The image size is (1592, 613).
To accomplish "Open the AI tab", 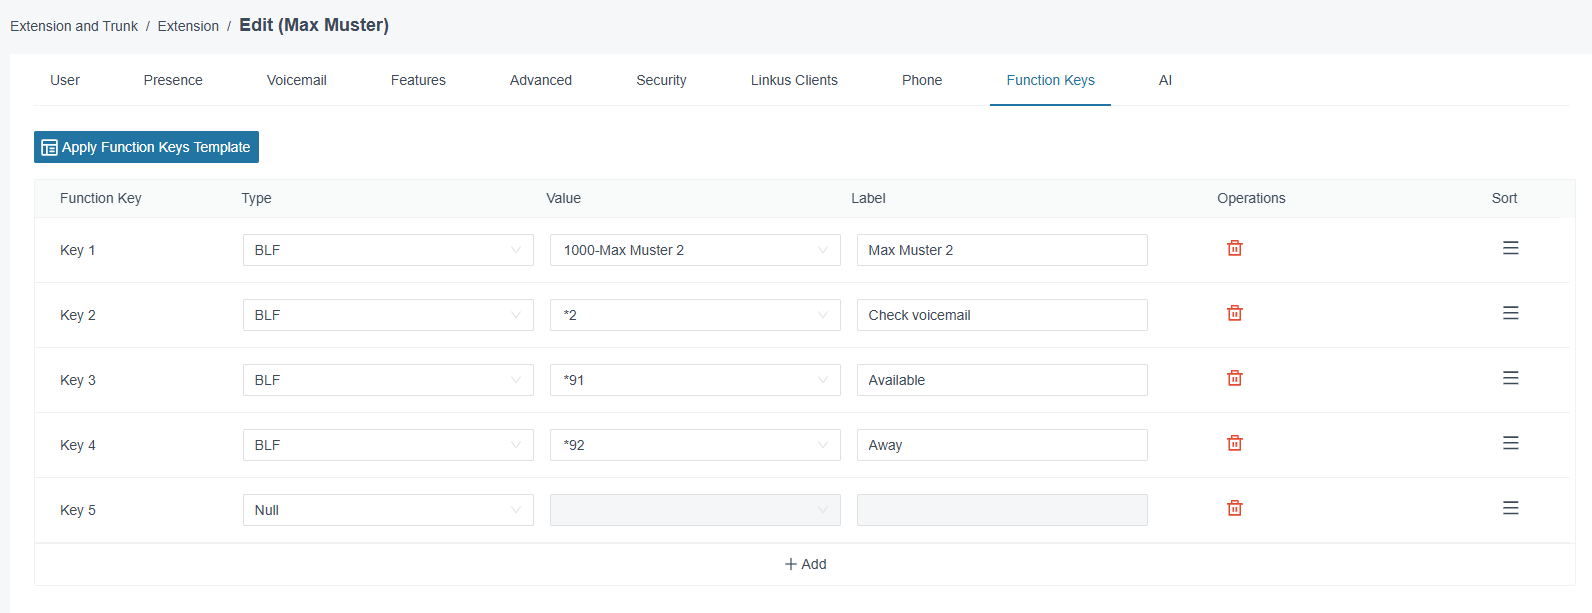I will [x=1165, y=80].
